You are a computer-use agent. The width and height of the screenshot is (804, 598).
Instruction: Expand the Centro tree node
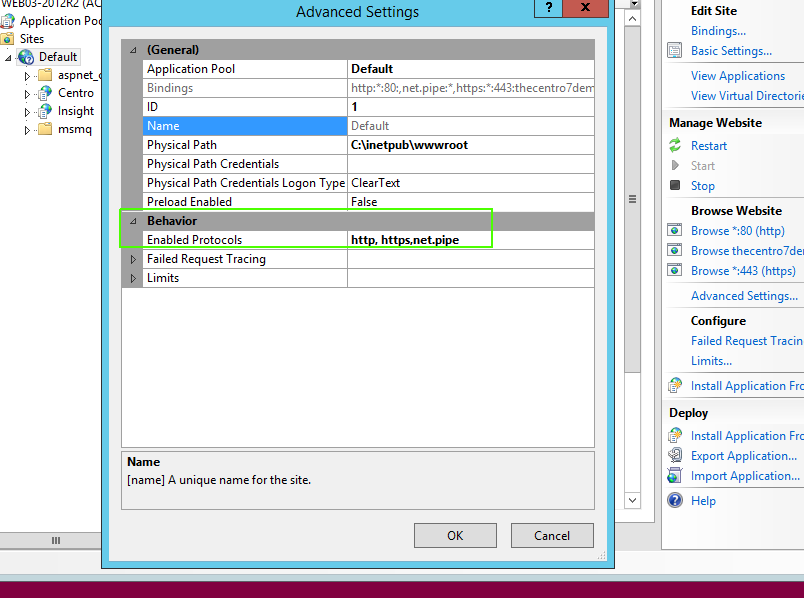click(x=28, y=93)
